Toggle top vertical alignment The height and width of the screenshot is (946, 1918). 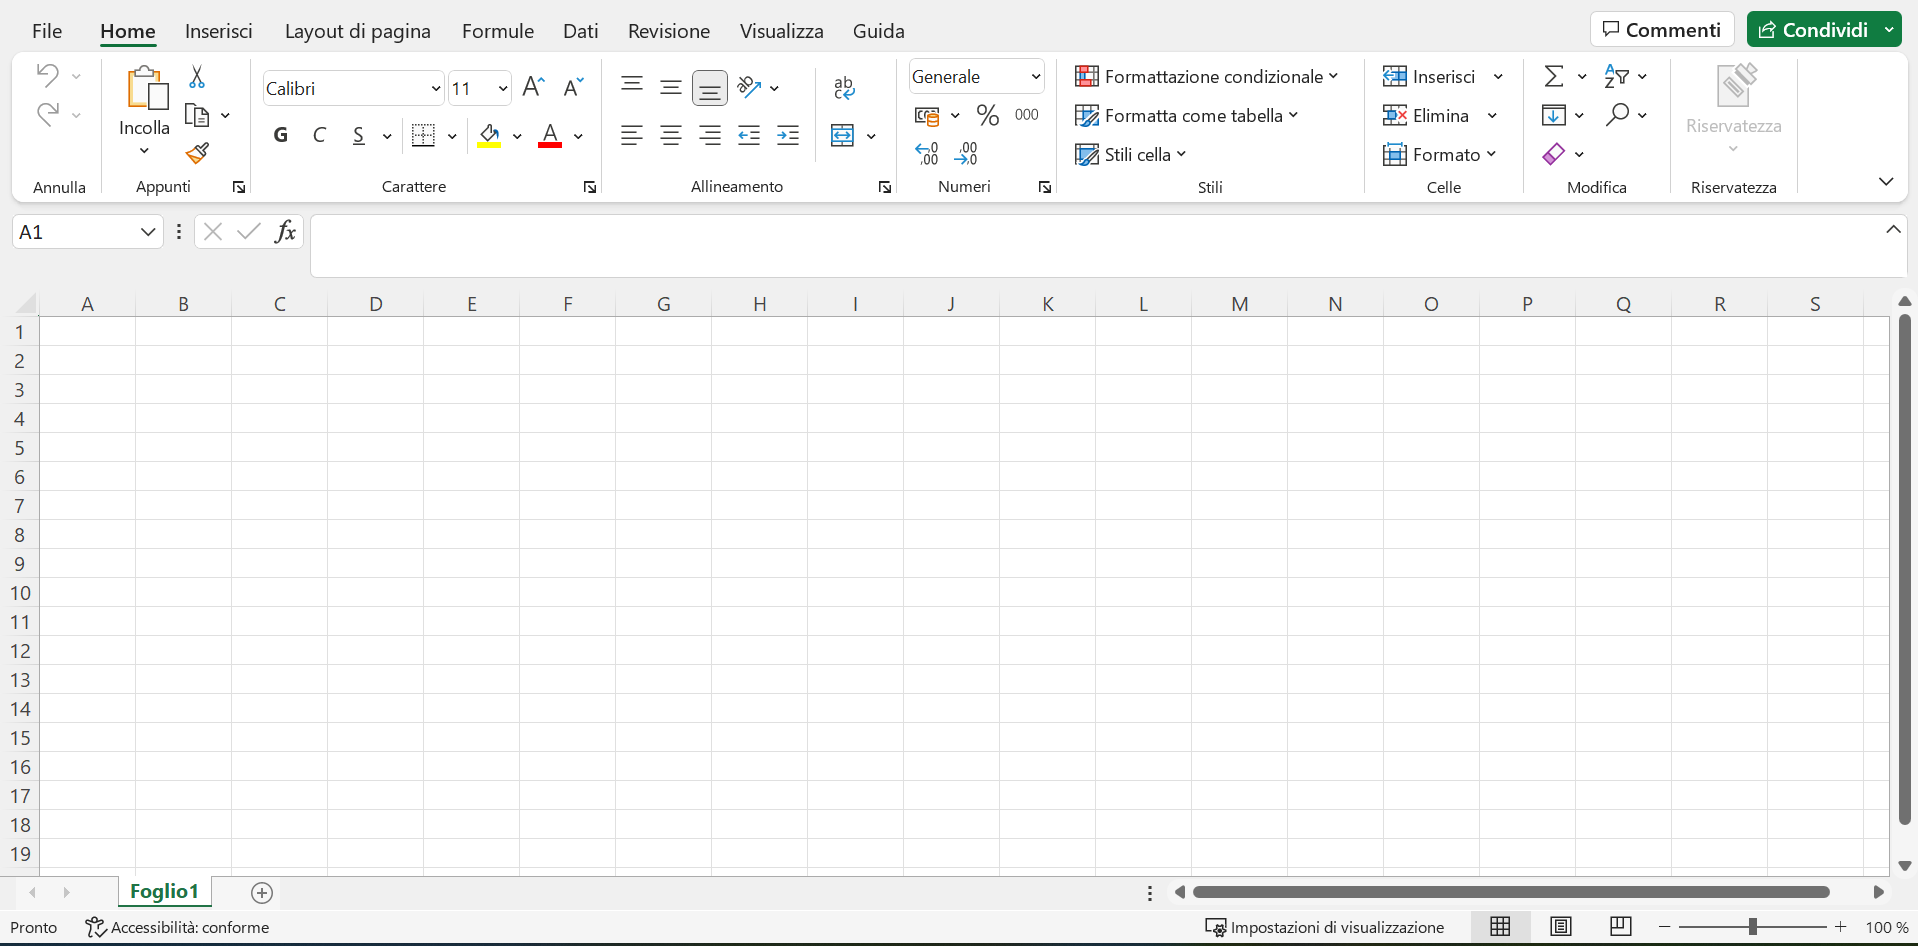pos(632,87)
